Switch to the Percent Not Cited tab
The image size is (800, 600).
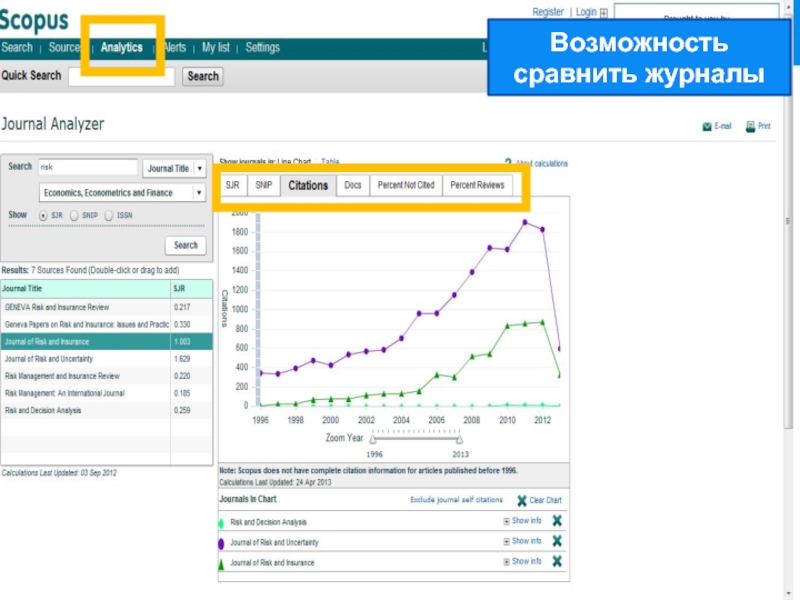405,185
